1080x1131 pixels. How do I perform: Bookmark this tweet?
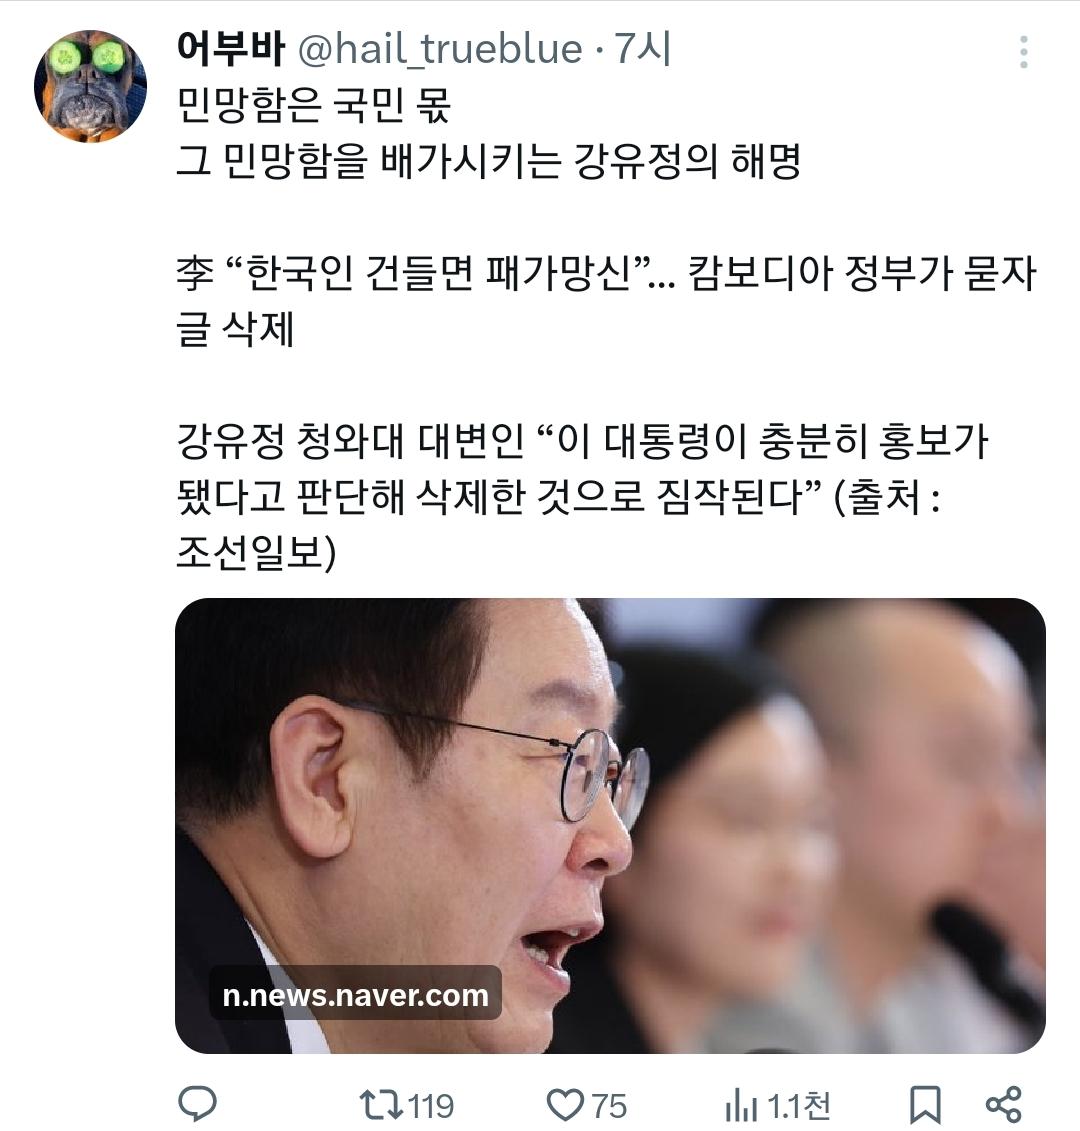click(x=924, y=1105)
